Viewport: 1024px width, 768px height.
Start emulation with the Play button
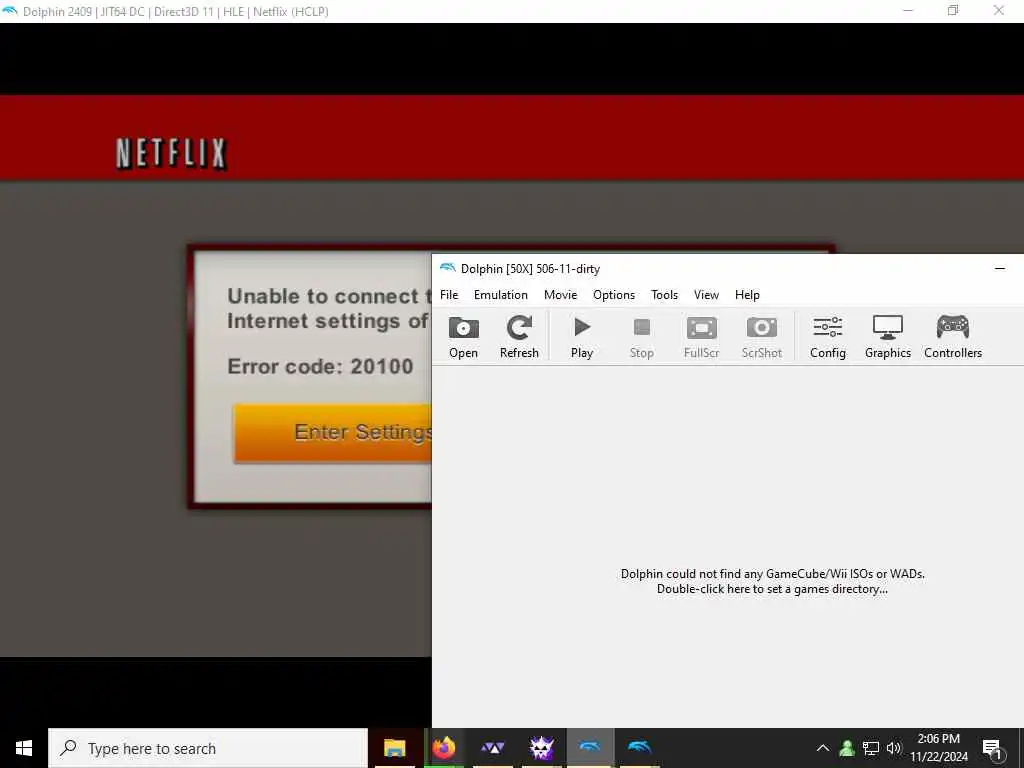[581, 337]
